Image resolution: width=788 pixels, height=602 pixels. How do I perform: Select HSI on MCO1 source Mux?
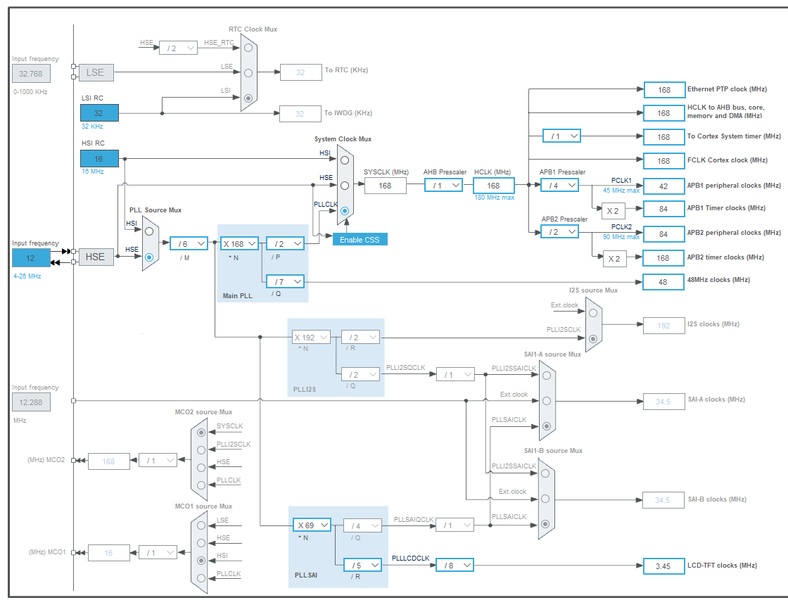pyautogui.click(x=201, y=560)
